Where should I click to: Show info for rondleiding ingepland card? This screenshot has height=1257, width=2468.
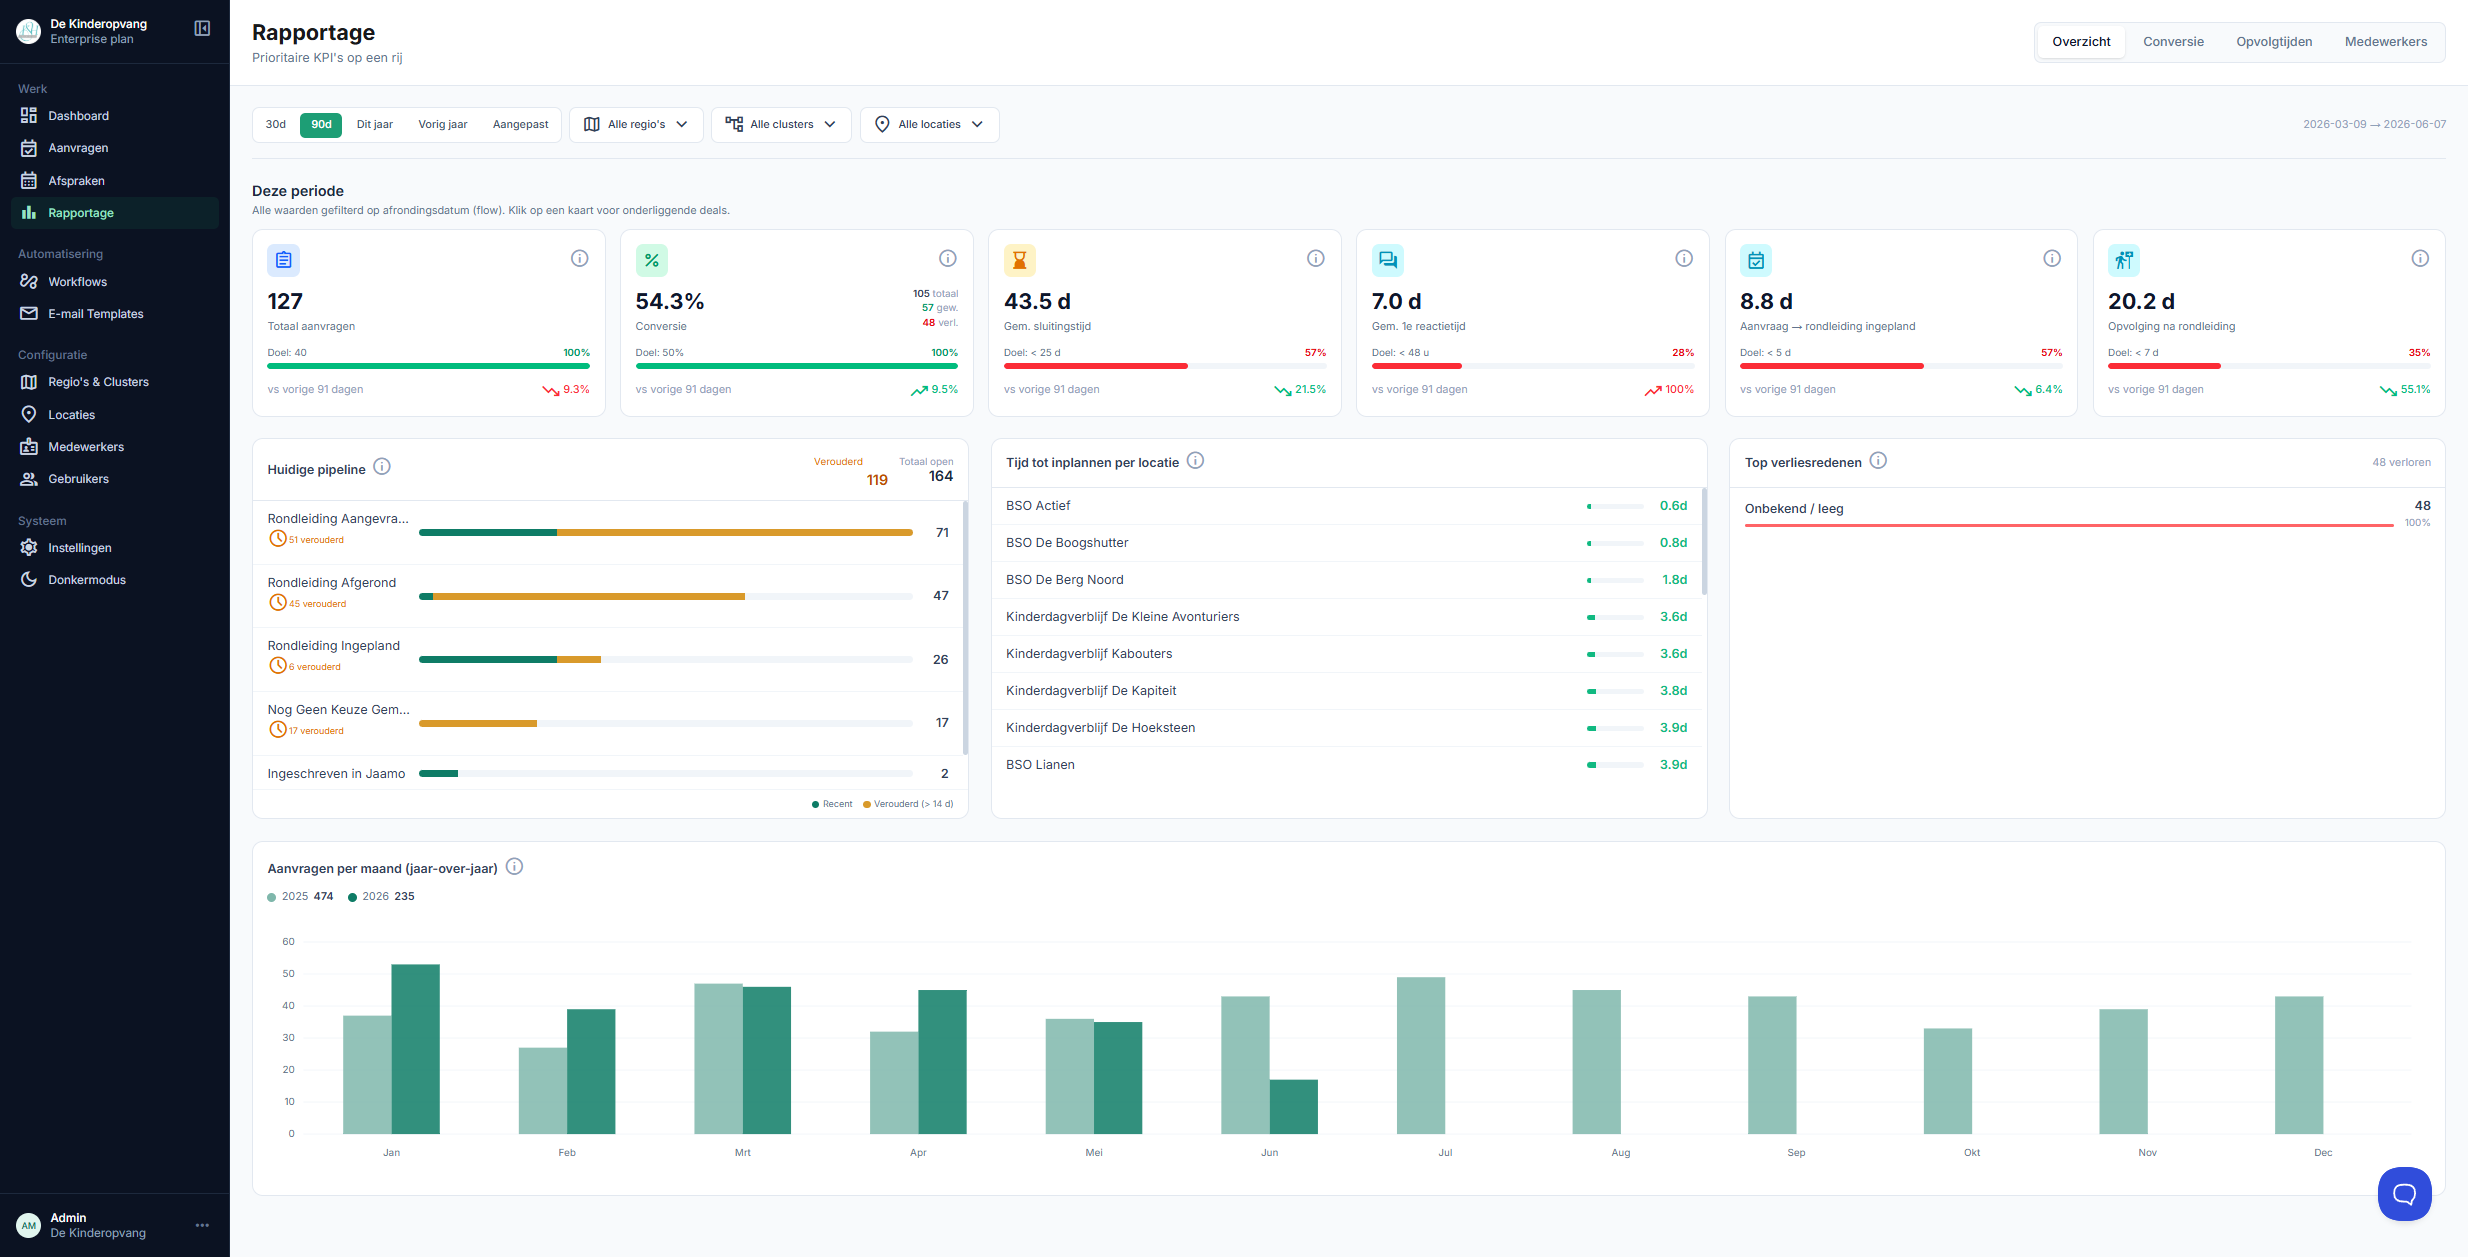tap(2052, 259)
